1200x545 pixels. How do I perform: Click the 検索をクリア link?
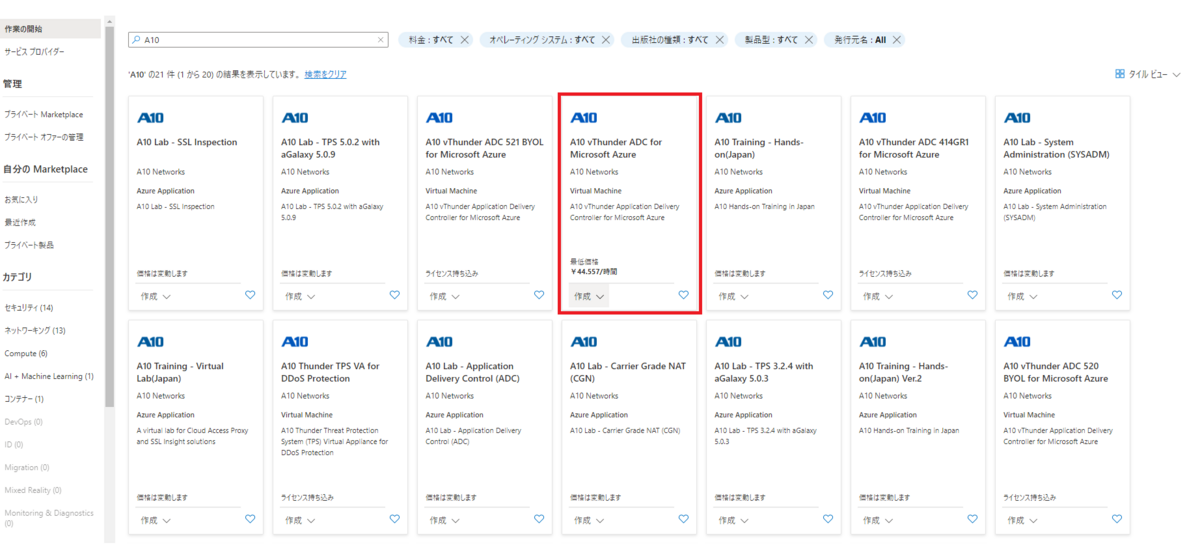[326, 74]
